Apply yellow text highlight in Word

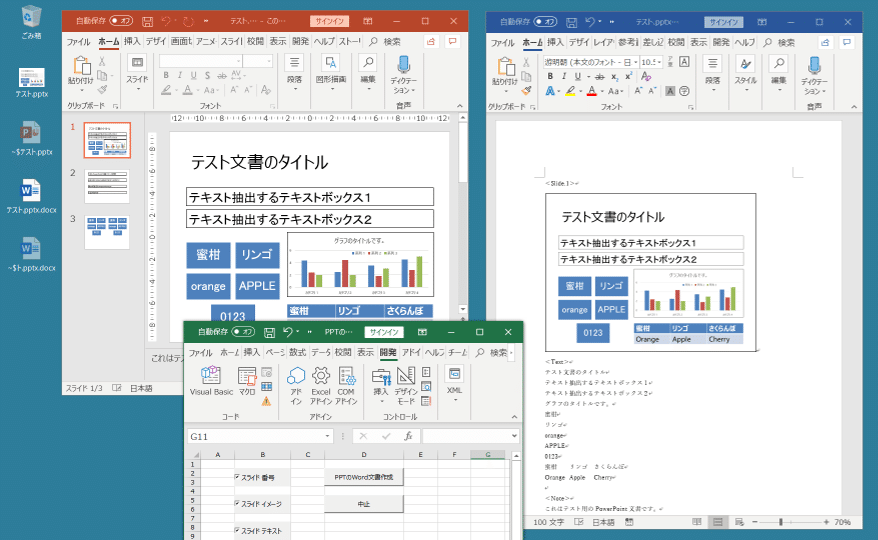pos(571,91)
